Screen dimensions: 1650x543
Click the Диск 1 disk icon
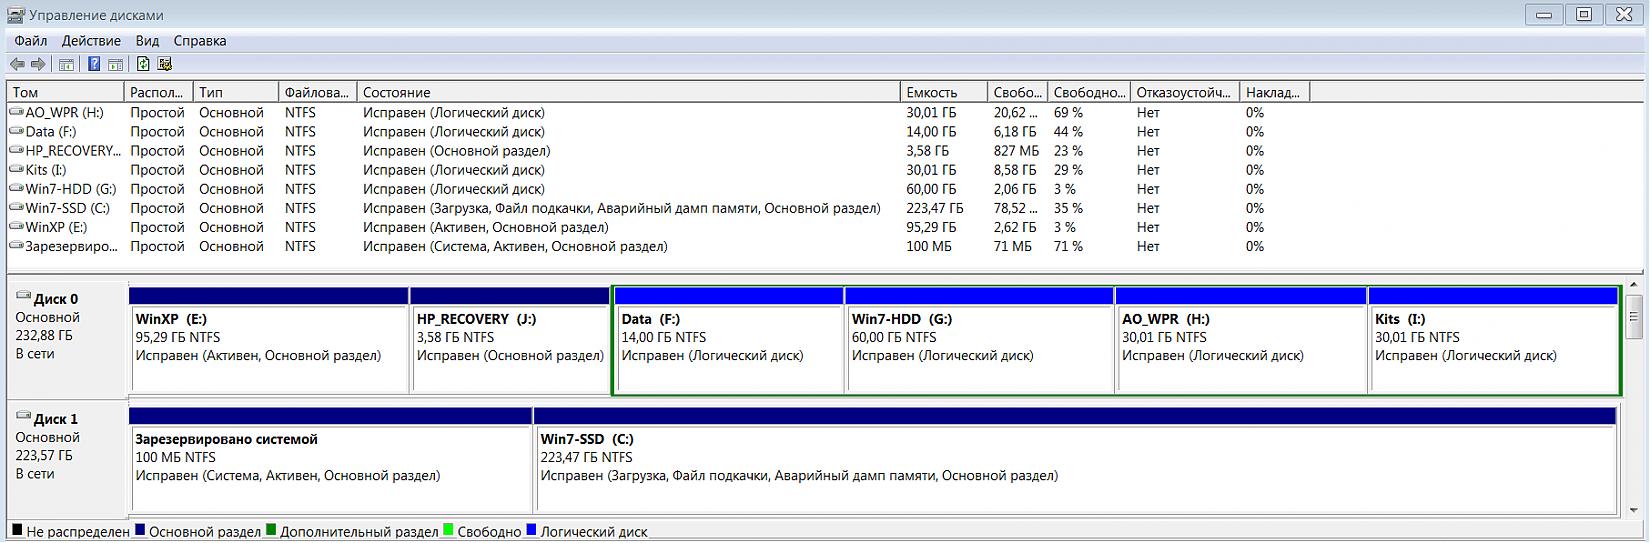23,417
